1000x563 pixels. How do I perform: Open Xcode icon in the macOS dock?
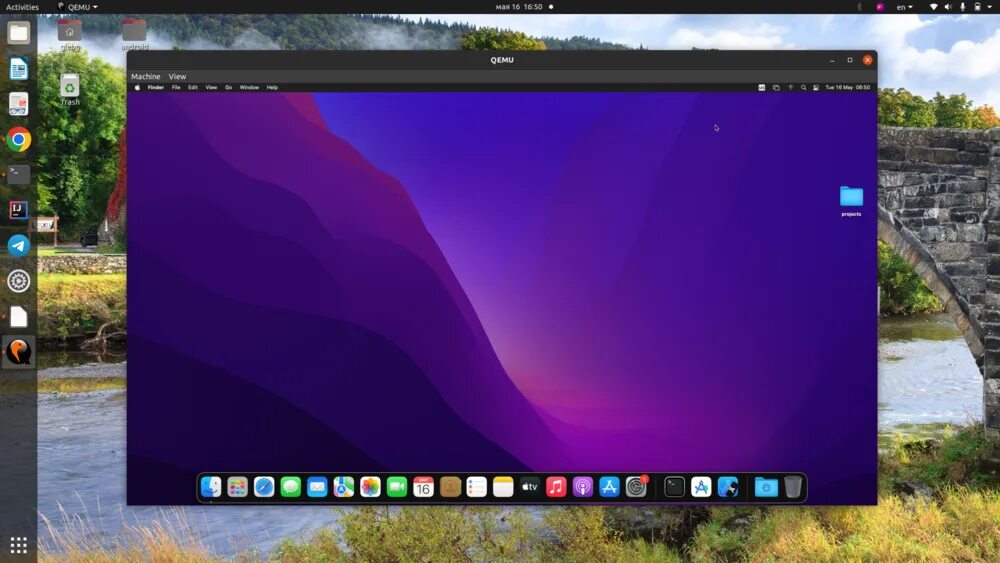click(728, 487)
